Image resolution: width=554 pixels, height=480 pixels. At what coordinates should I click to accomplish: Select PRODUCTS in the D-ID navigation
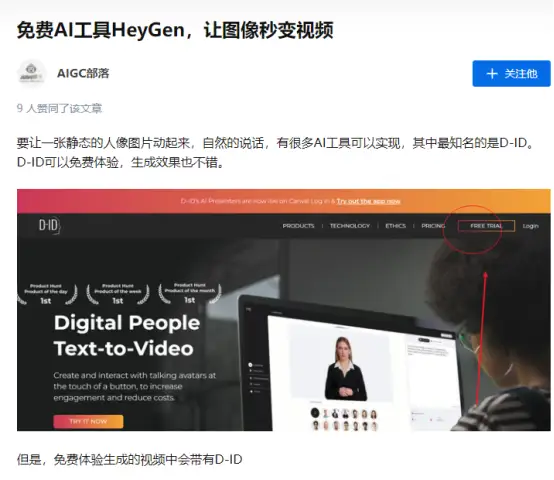(298, 226)
